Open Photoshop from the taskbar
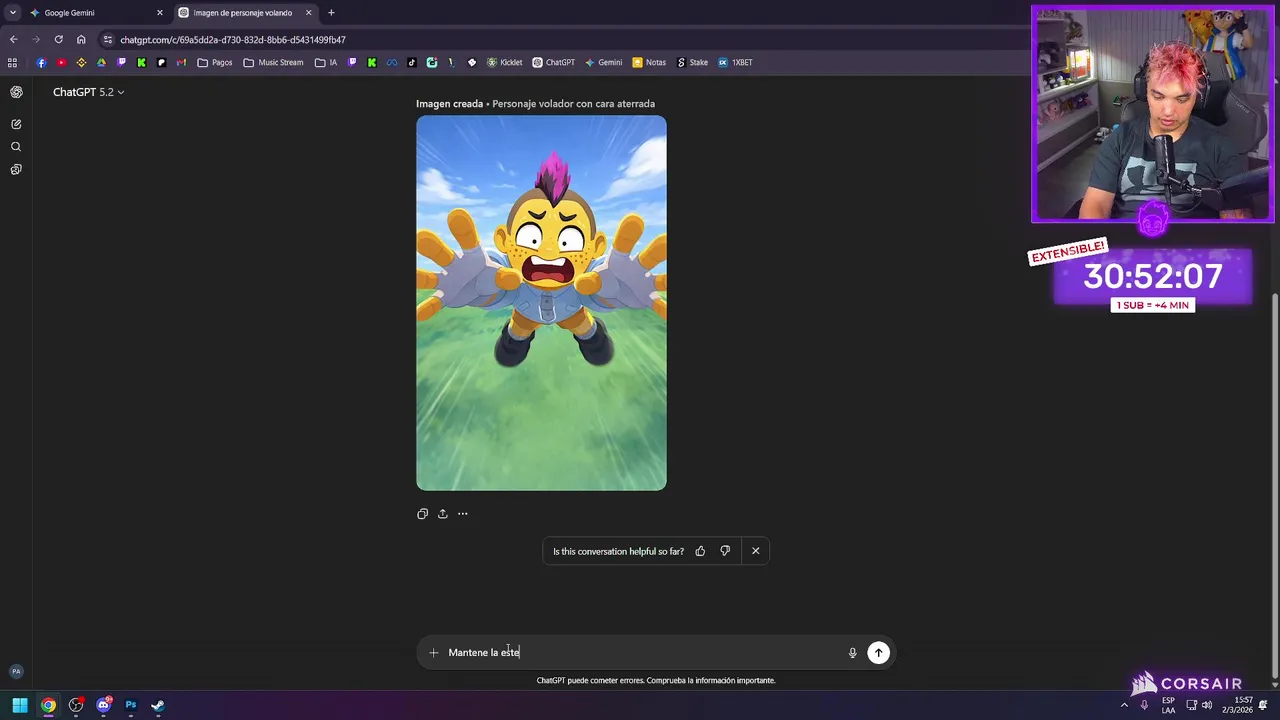Screen dimensions: 1280x720 pos(131,705)
